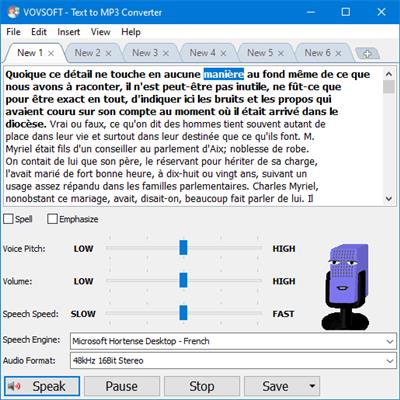Start reading with the Speak button
This screenshot has height=400, width=400.
click(x=42, y=386)
